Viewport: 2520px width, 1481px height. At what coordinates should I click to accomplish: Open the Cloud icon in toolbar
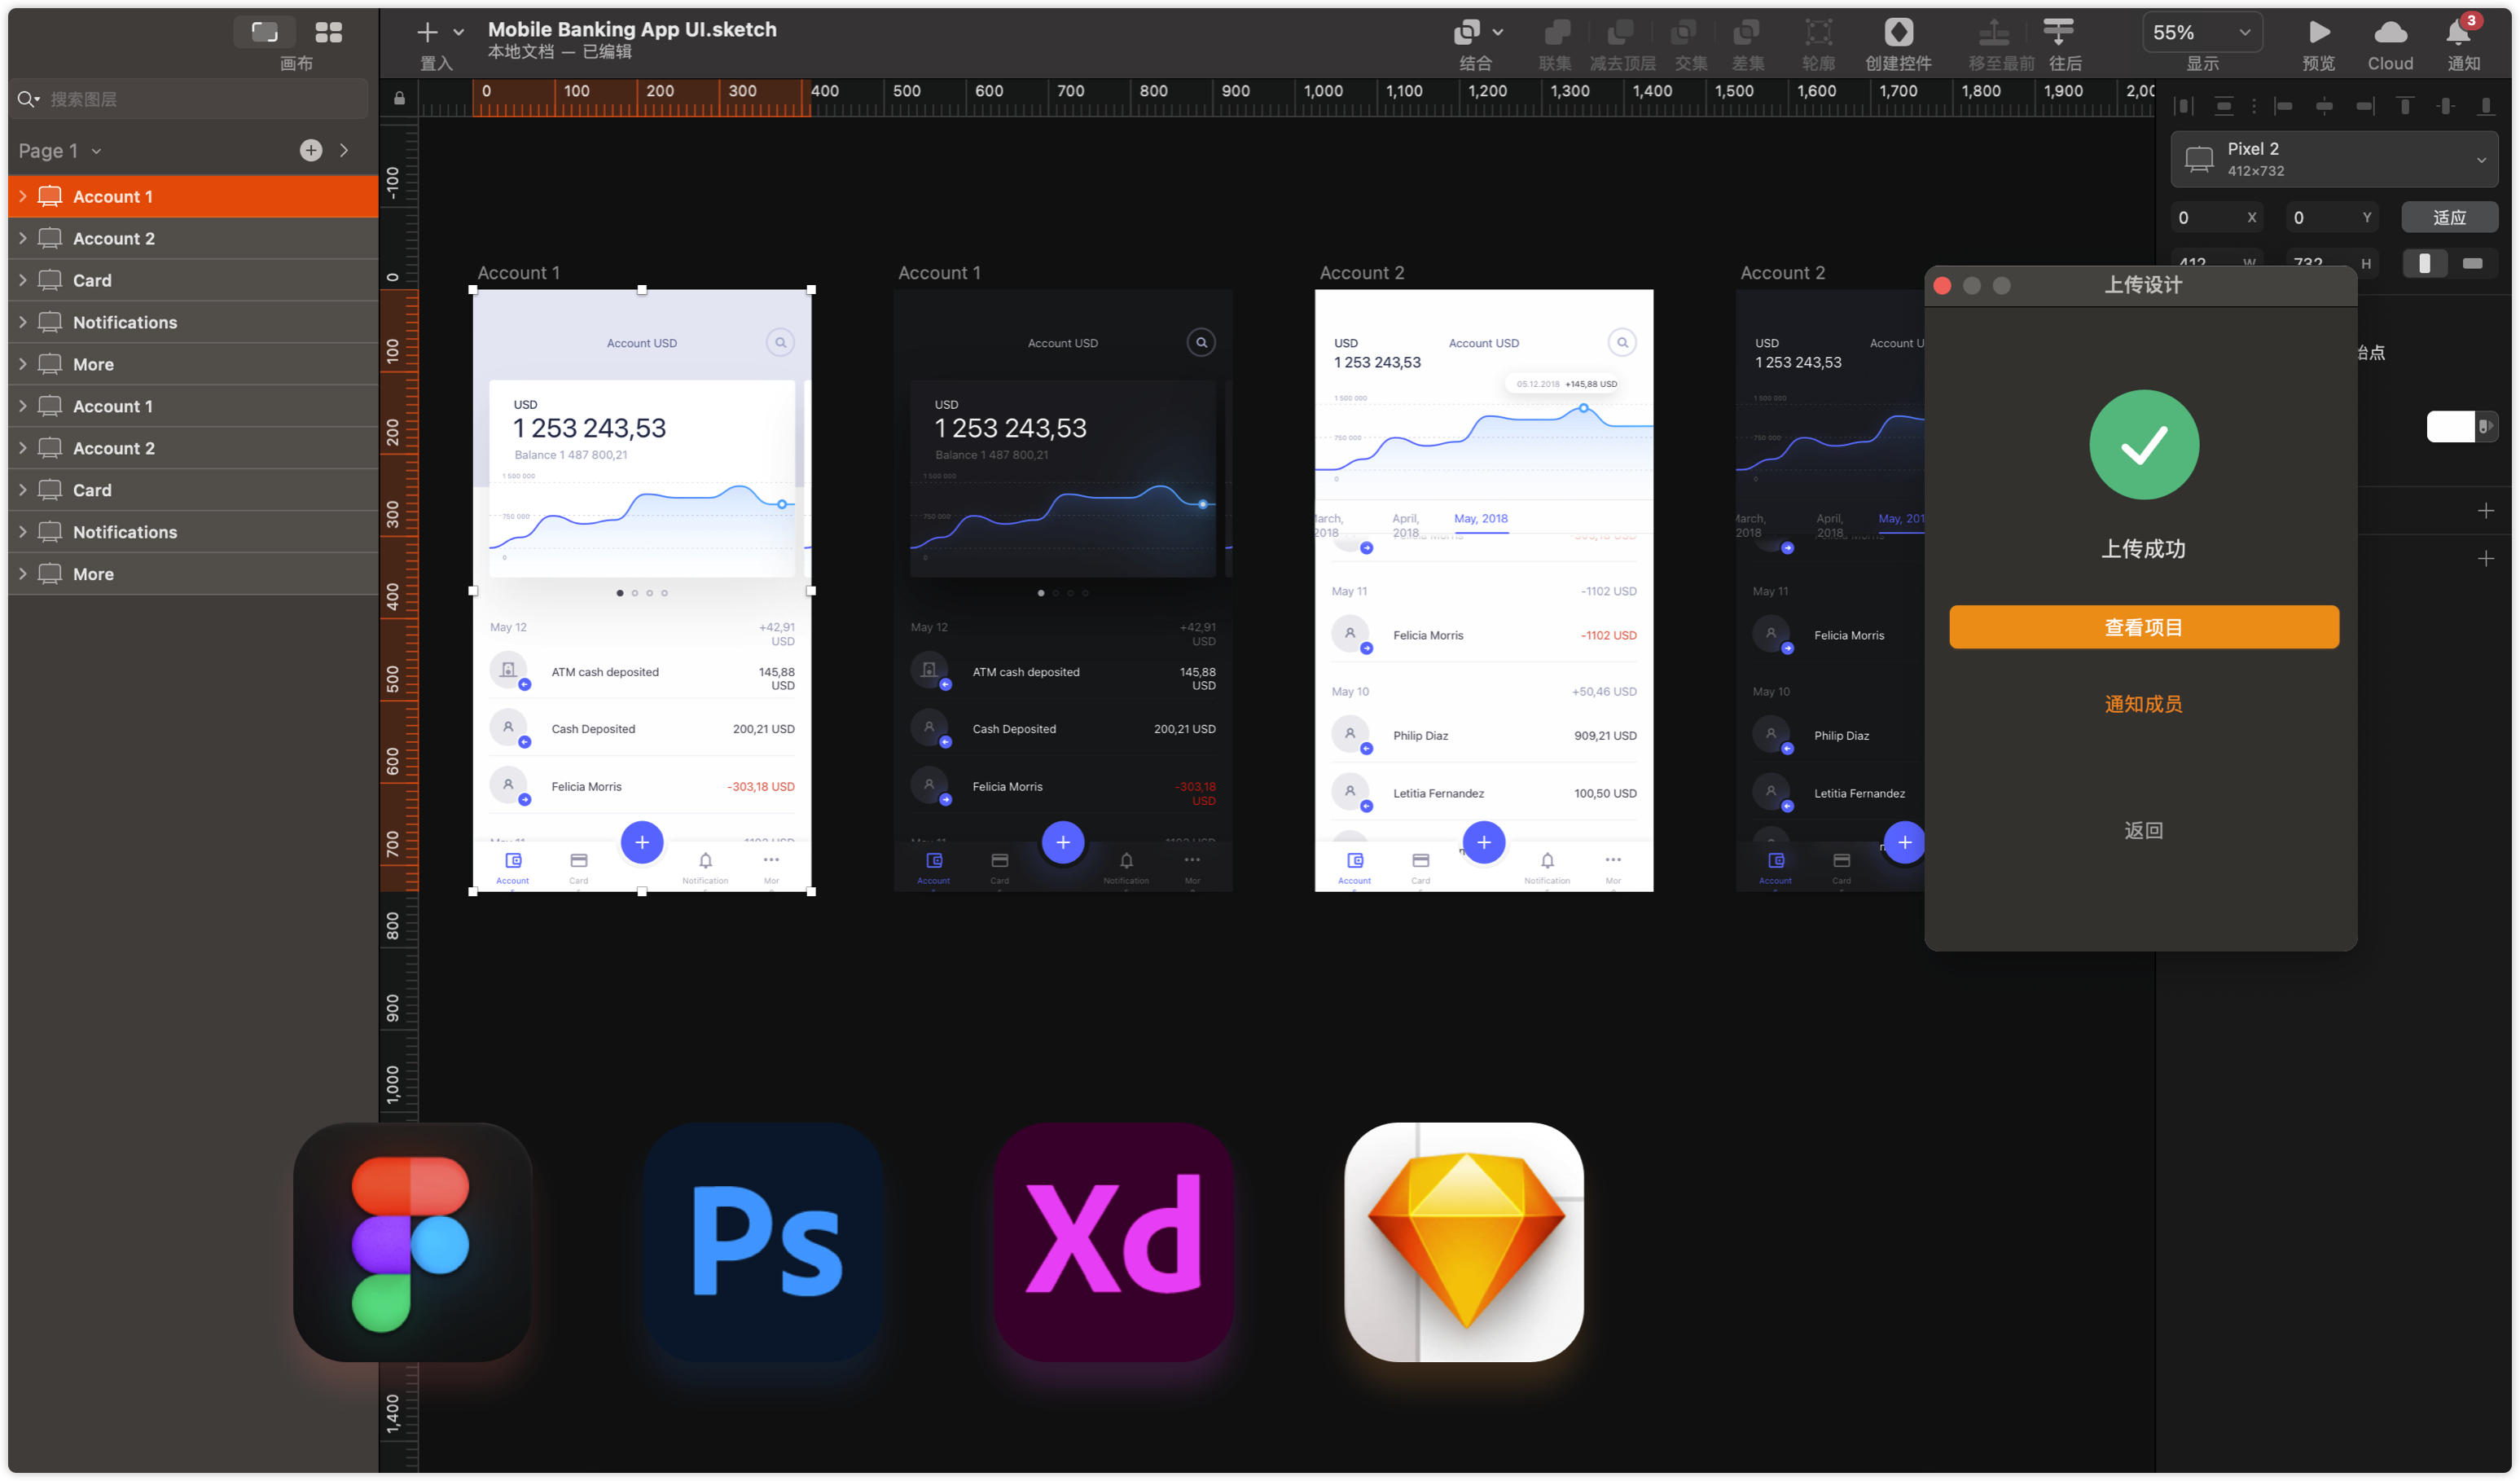click(2390, 32)
